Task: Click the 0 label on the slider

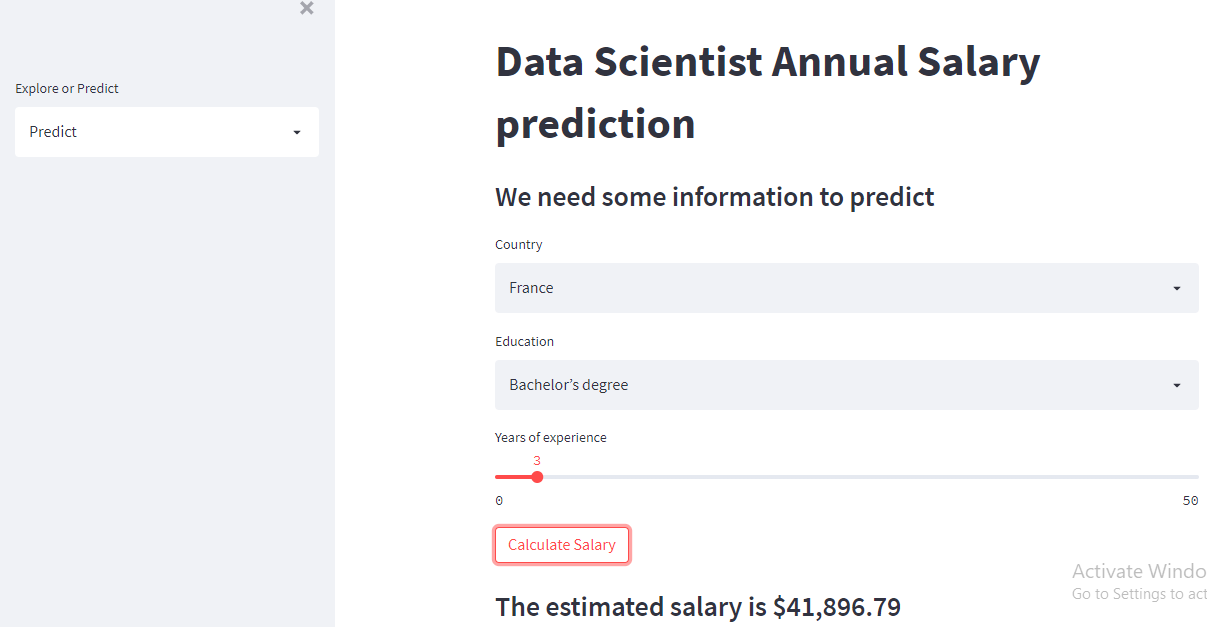Action: tap(499, 500)
